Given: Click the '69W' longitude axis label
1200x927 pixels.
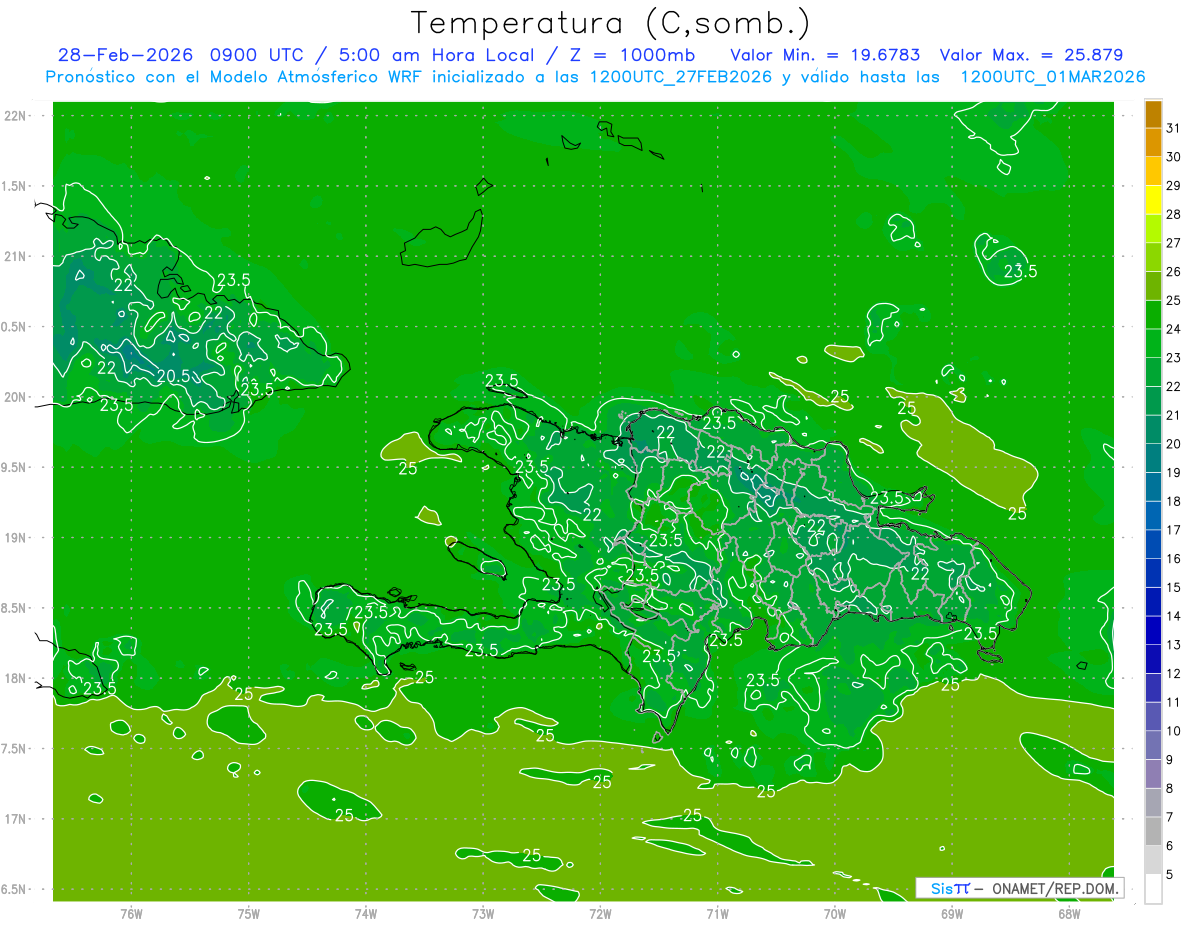Looking at the screenshot, I should 952,913.
